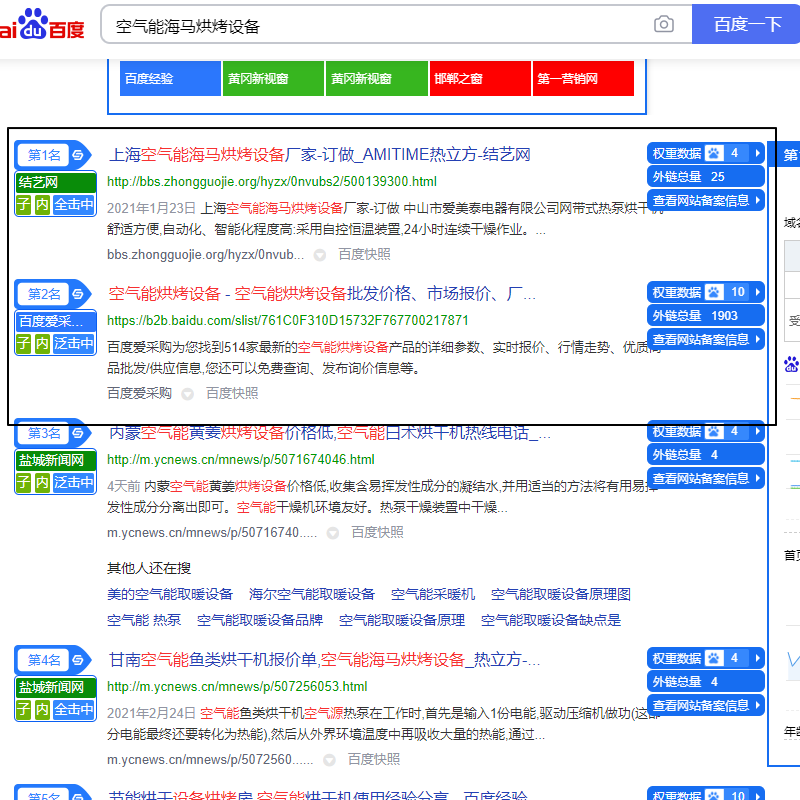
Task: Open result 空气能烘烤设备批发价格 title
Action: 322,293
